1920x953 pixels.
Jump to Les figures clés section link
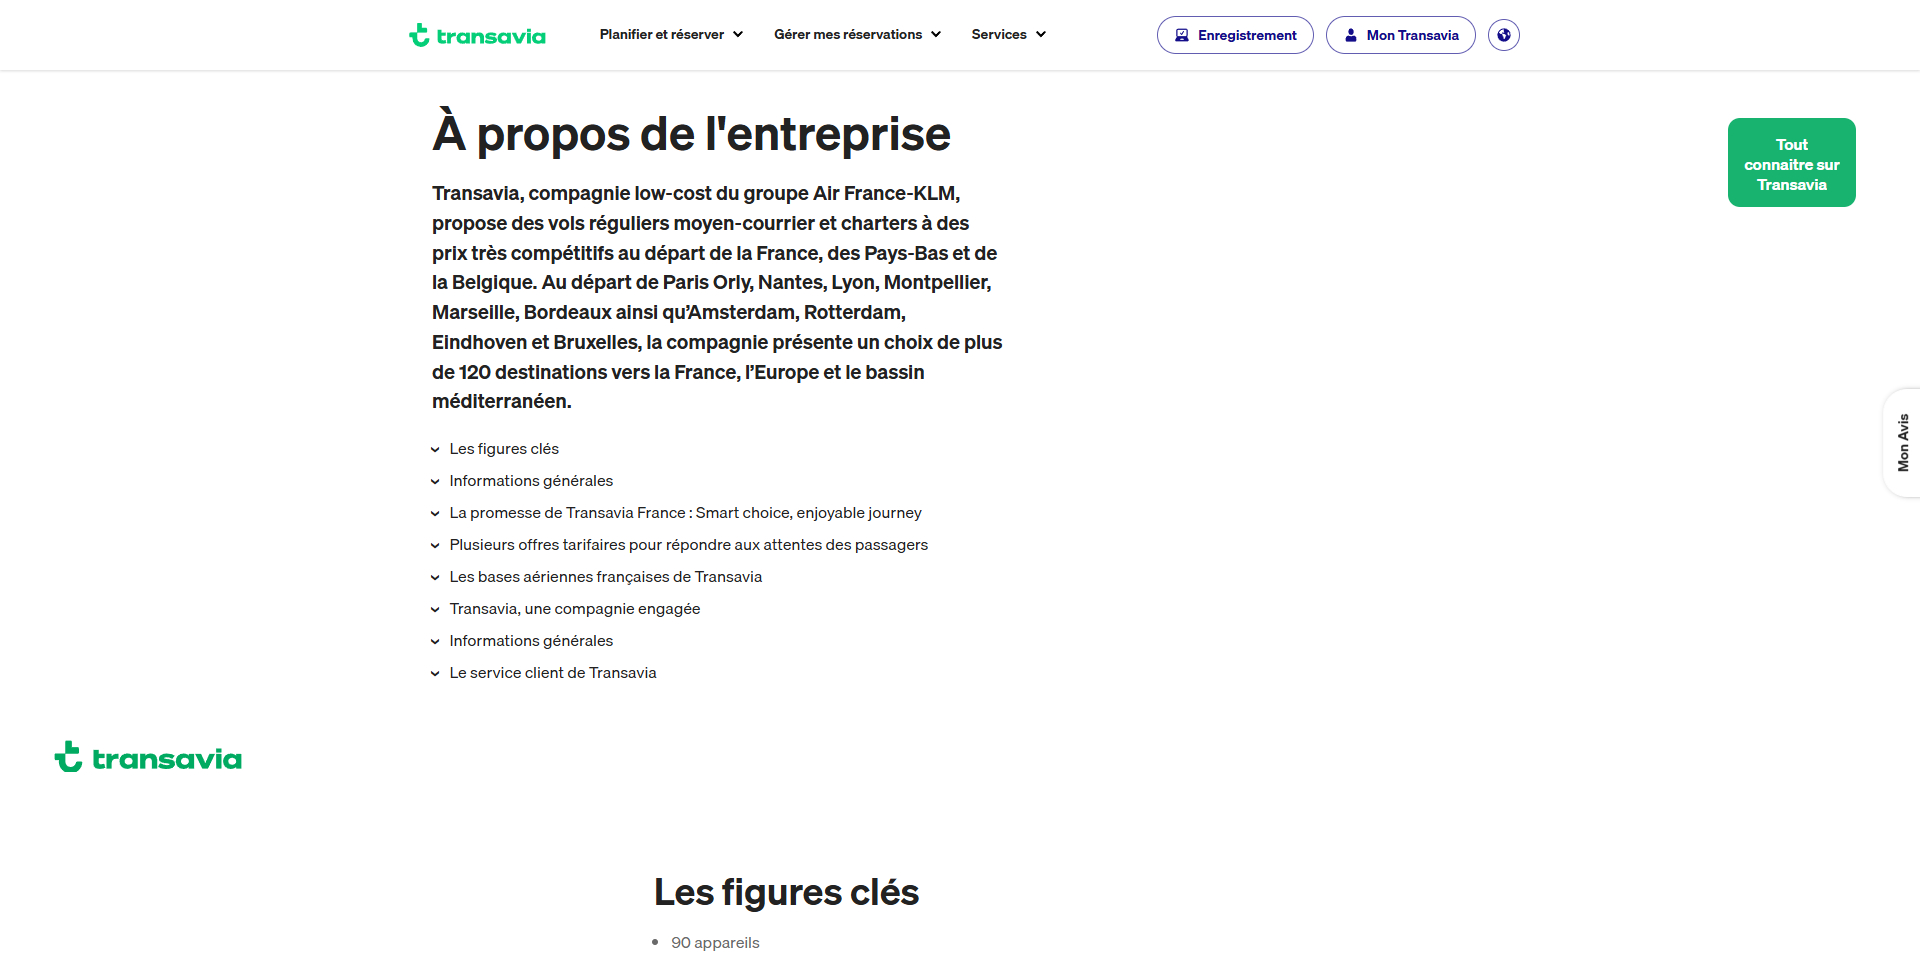tap(504, 449)
